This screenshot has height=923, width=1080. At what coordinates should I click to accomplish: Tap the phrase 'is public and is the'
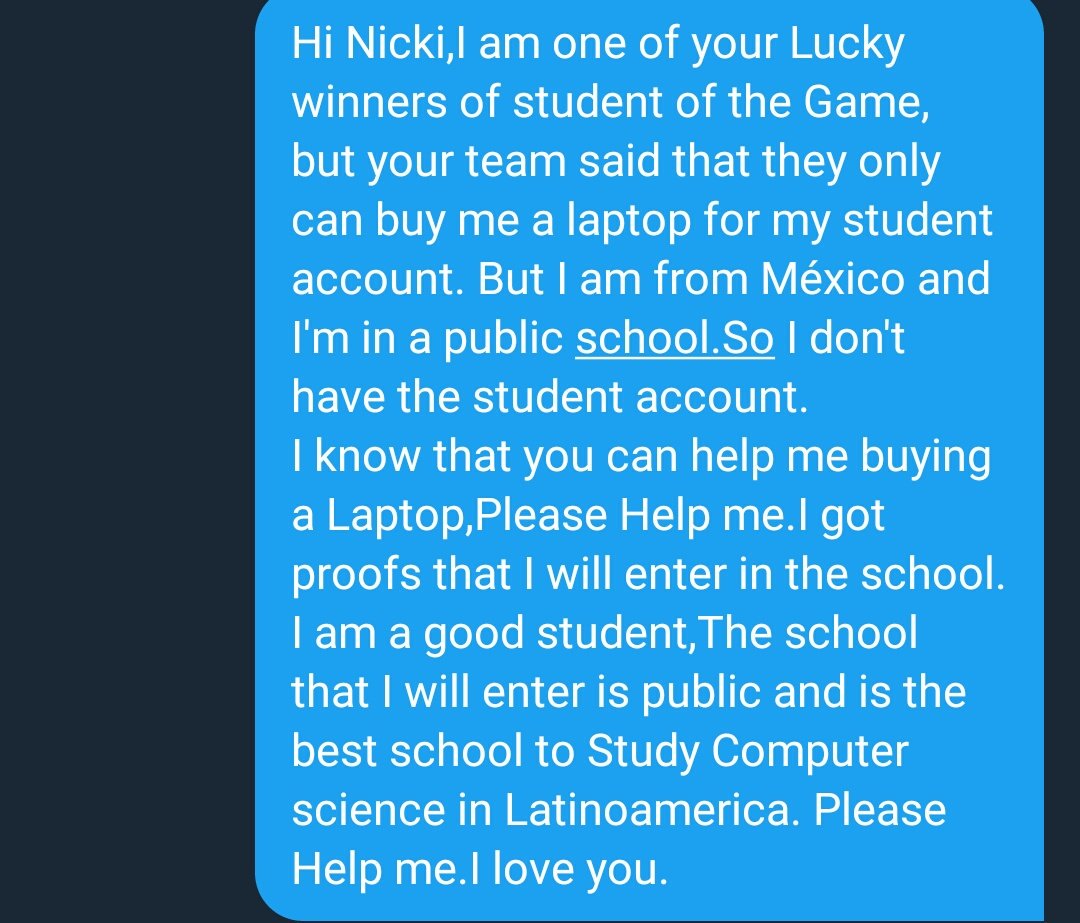coord(782,692)
